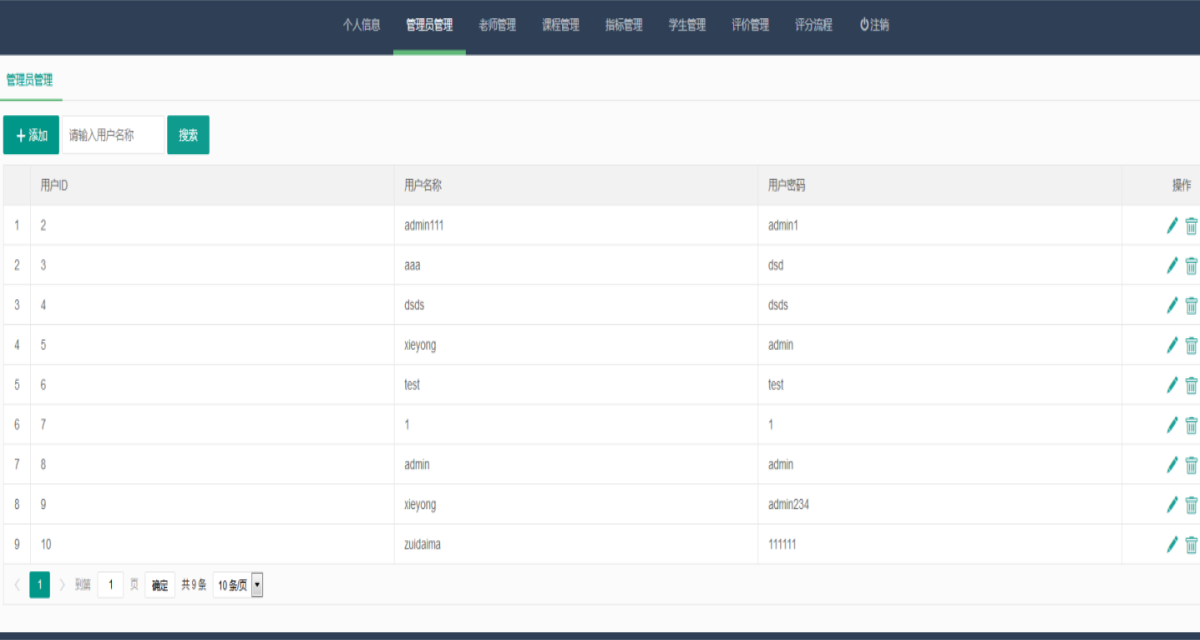Image resolution: width=1200 pixels, height=640 pixels.
Task: Open 个人信息 in the top navigation
Action: (362, 26)
